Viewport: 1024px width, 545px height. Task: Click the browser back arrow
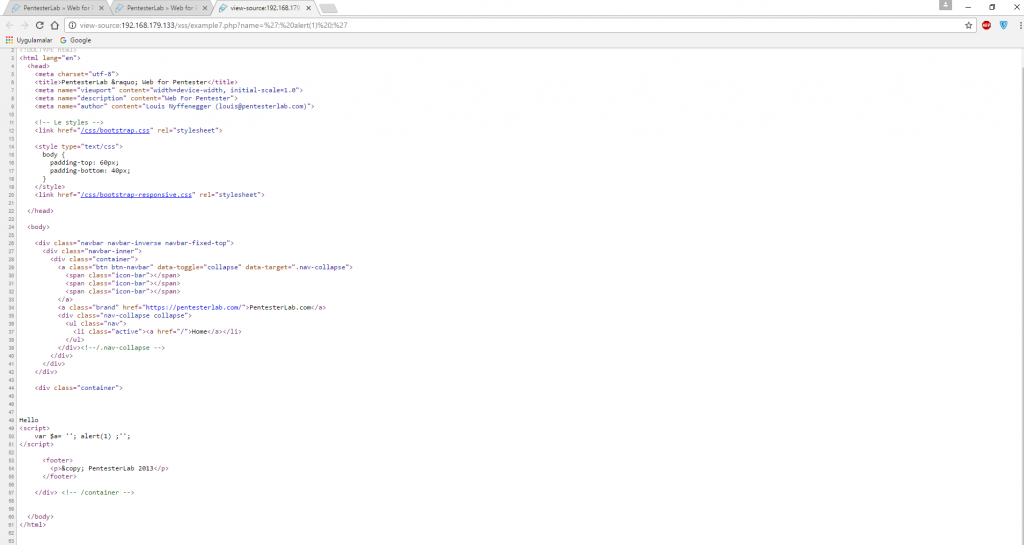10,25
